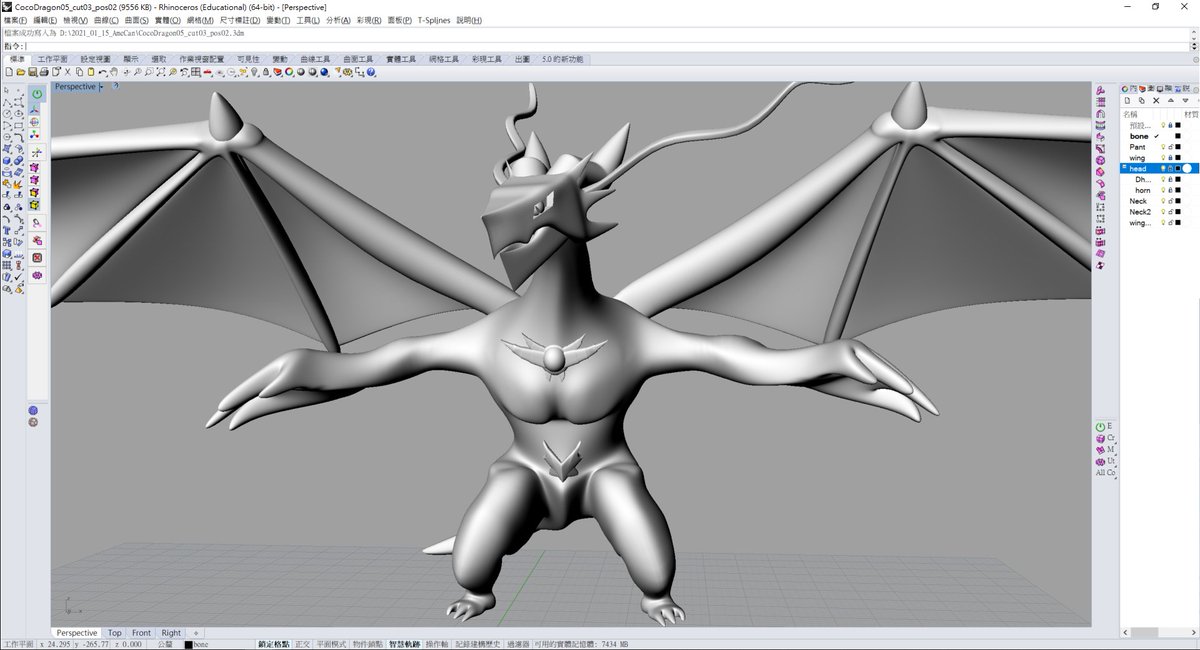The image size is (1200, 650).
Task: Select the Box solid tool
Action: [6, 160]
